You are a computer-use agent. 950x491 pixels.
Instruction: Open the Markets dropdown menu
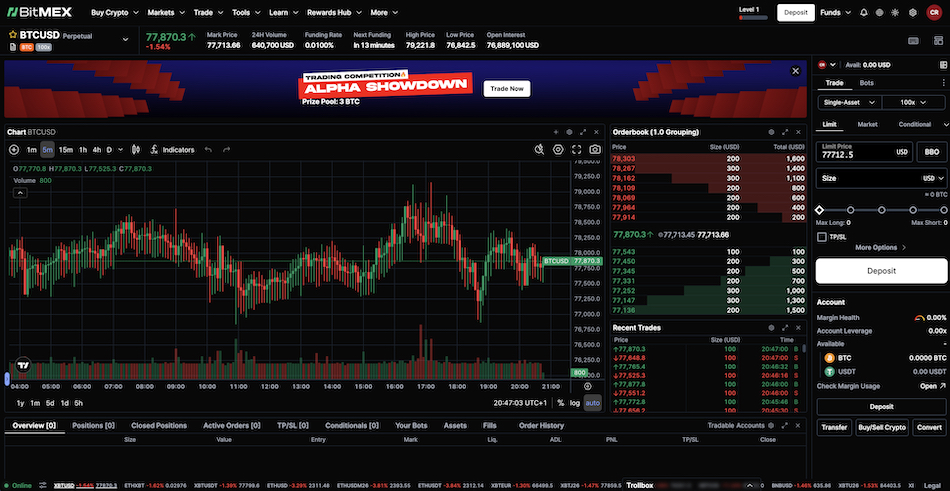[165, 12]
